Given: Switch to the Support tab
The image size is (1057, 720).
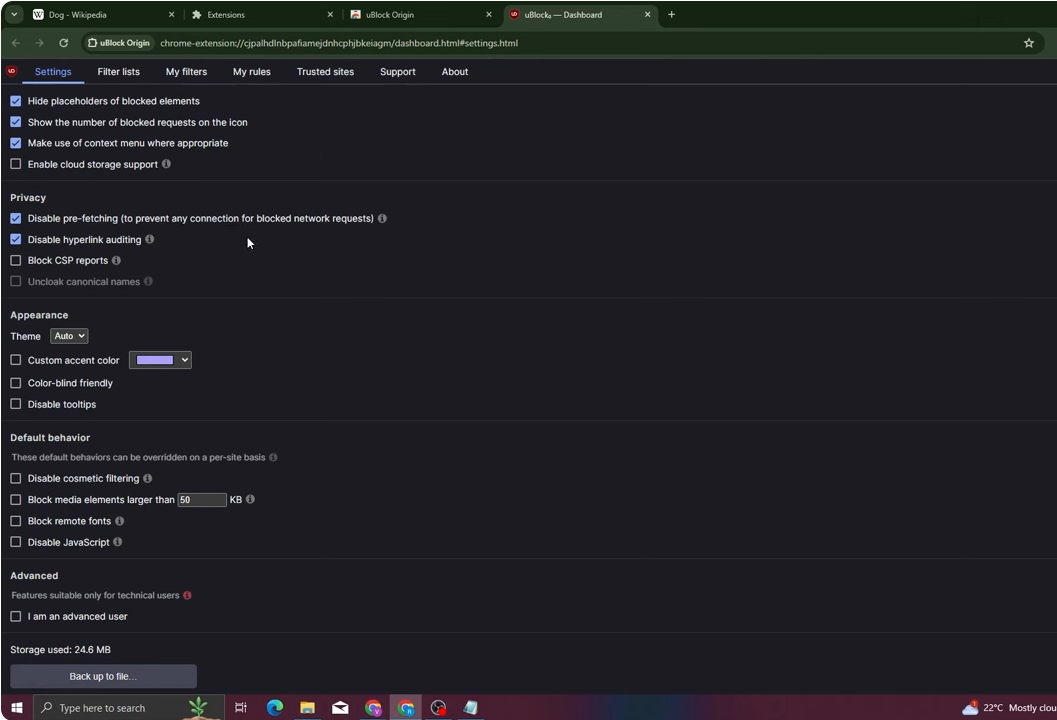Looking at the screenshot, I should (397, 71).
